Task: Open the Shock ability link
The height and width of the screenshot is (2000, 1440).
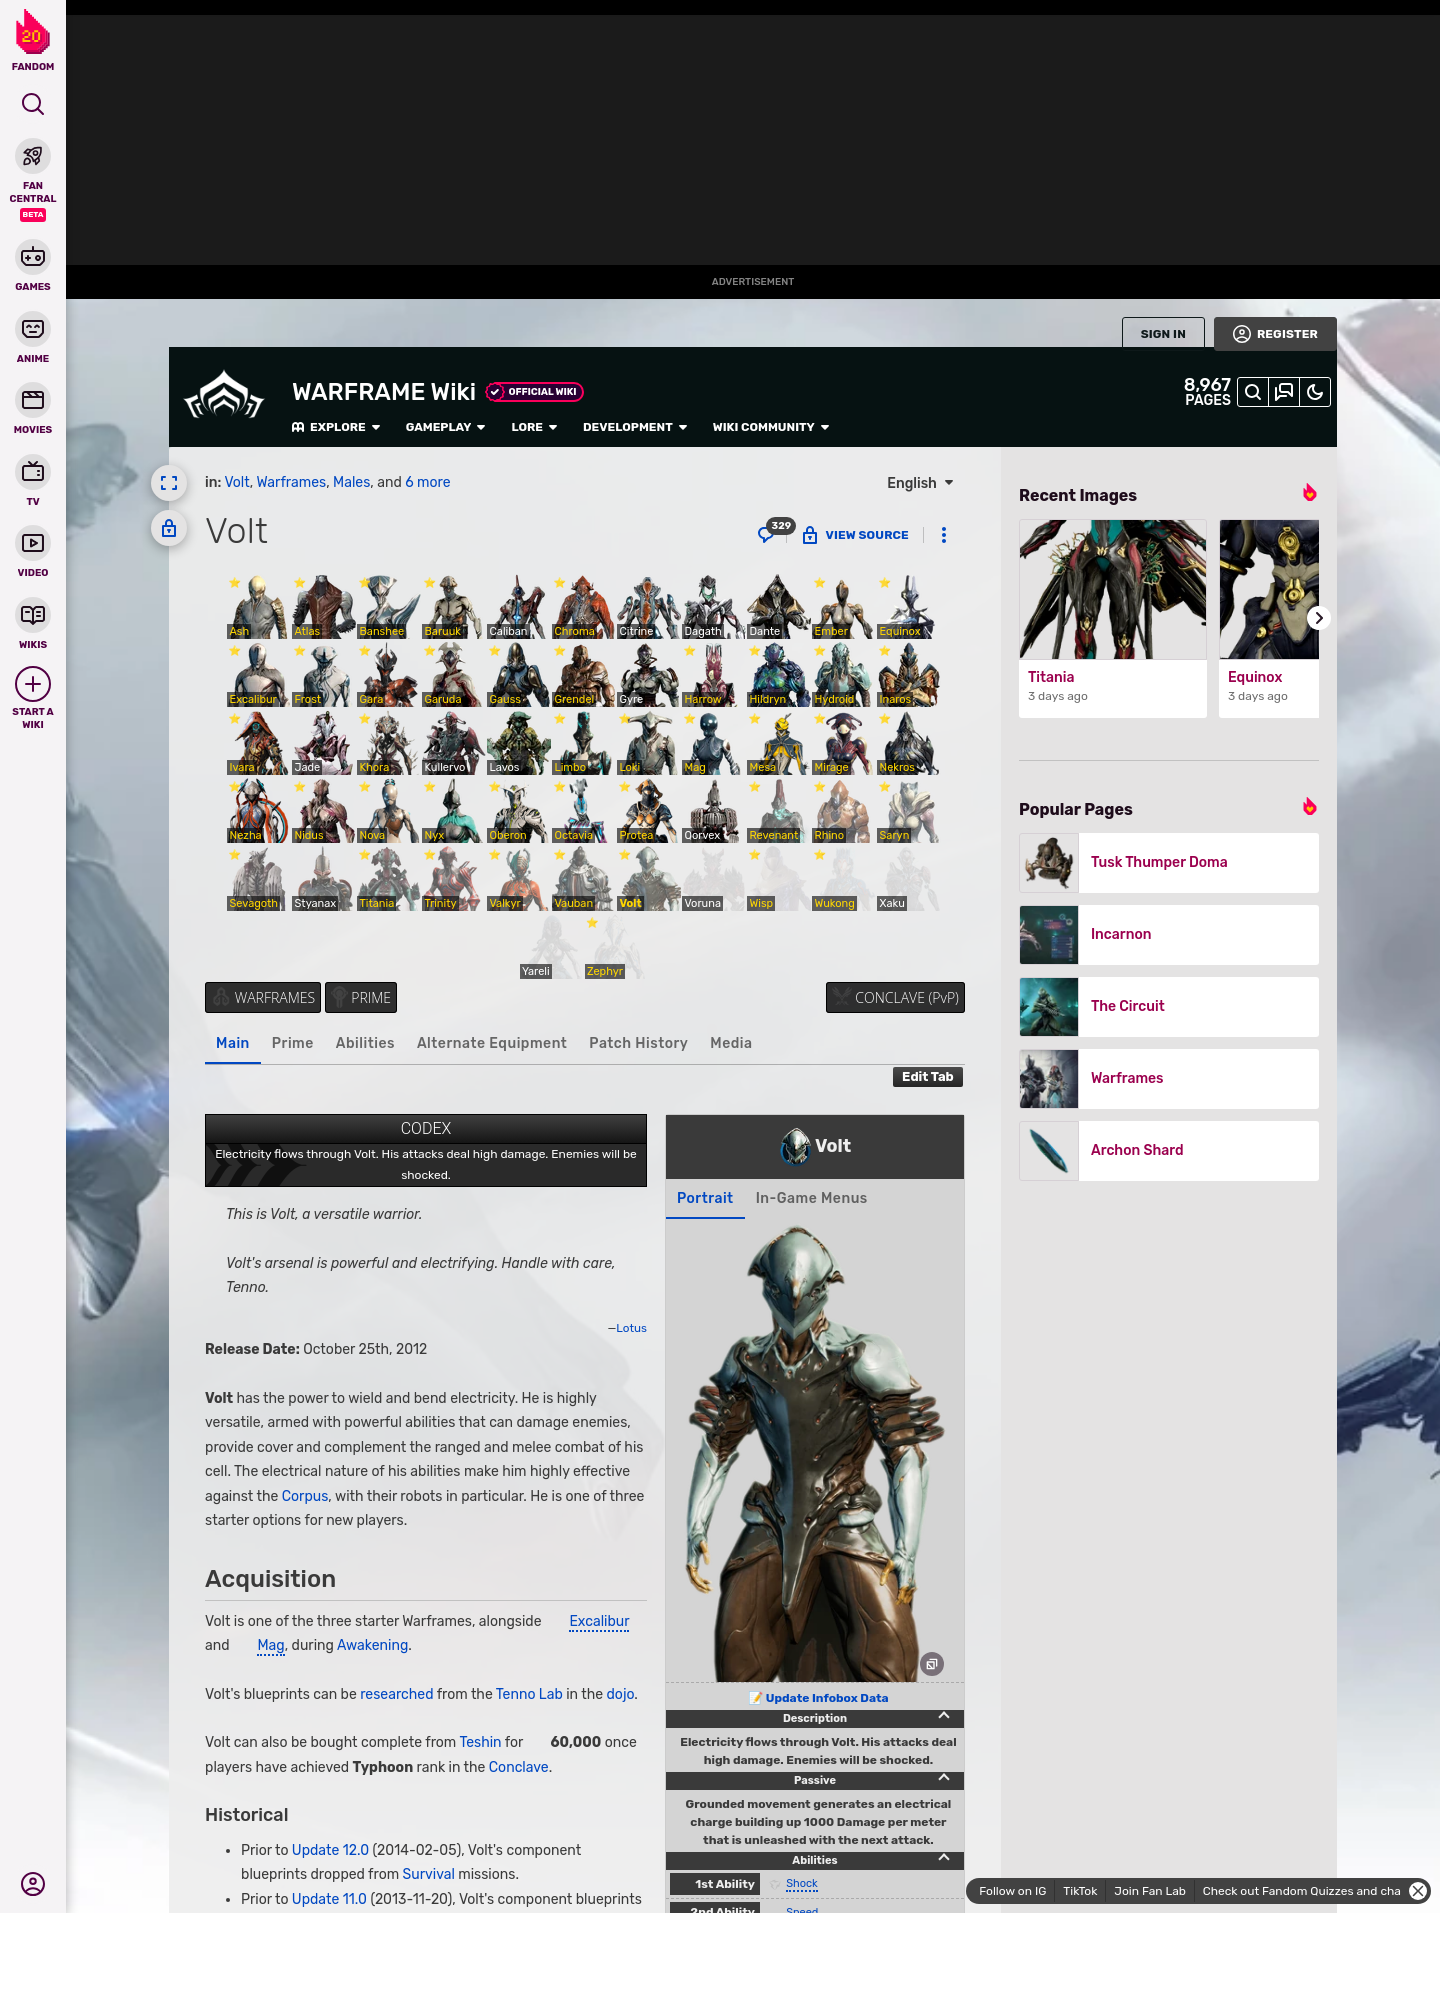Action: [801, 1884]
